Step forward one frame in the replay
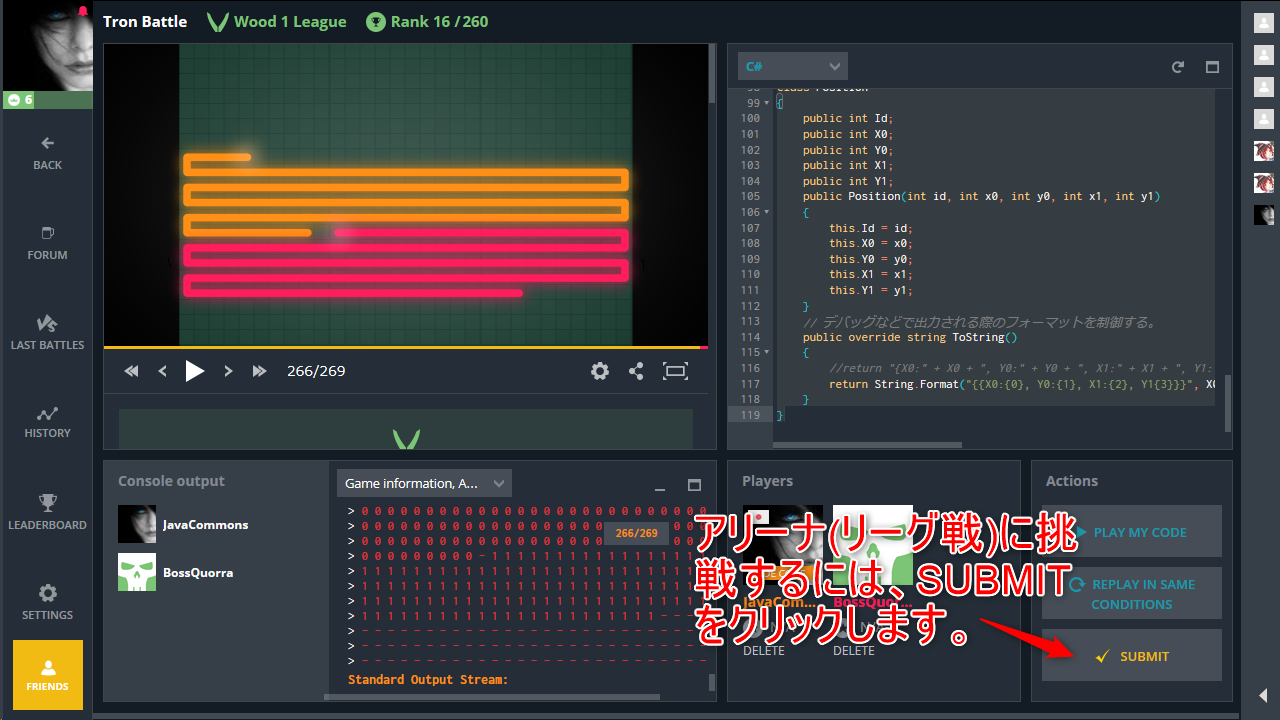Viewport: 1280px width, 720px height. [228, 371]
